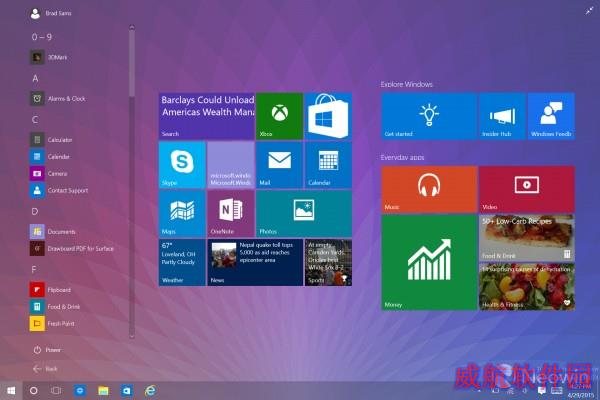Open the Video tile
The image size is (600, 400).
click(527, 189)
